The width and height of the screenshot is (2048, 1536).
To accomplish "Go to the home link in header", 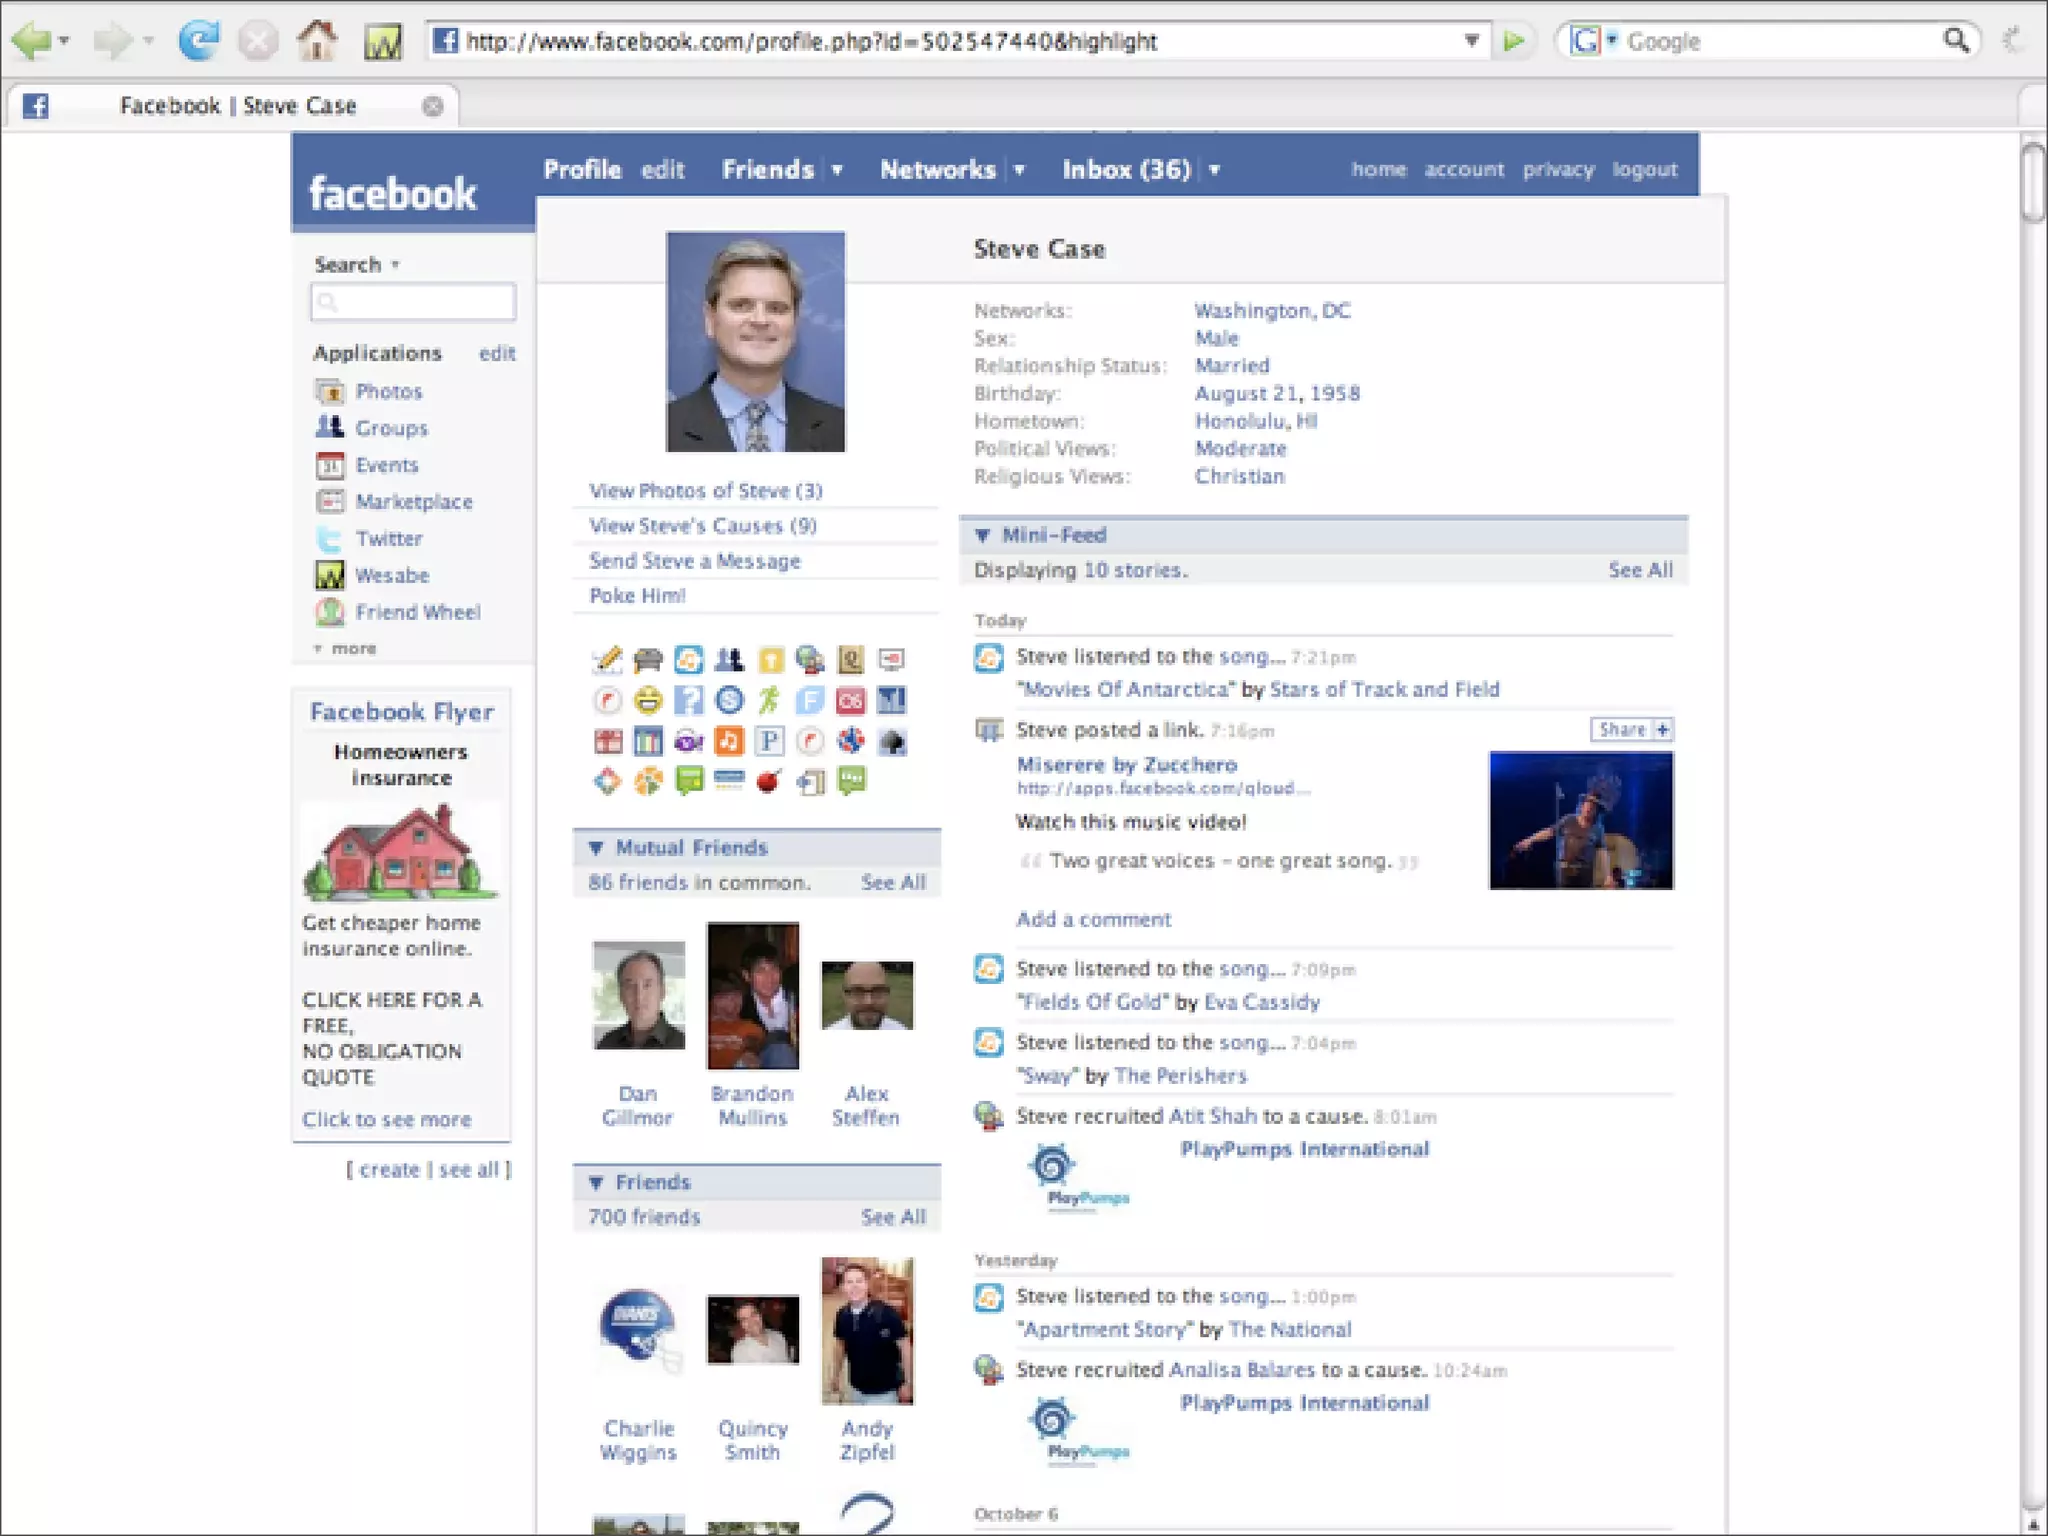I will 1379,169.
